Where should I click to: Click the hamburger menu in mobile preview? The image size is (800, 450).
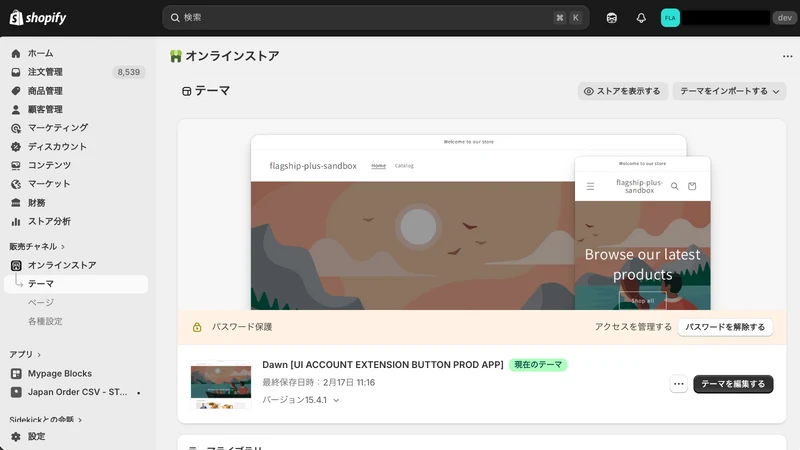(x=590, y=186)
